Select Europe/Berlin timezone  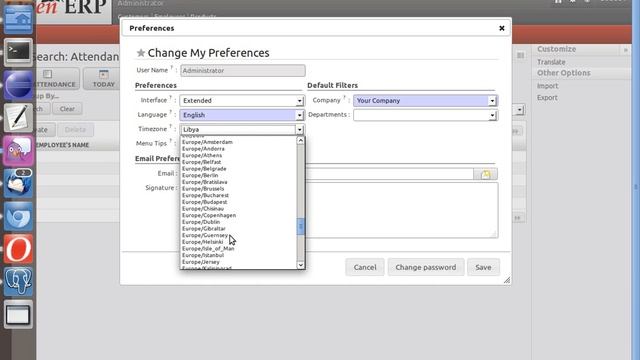tap(200, 176)
